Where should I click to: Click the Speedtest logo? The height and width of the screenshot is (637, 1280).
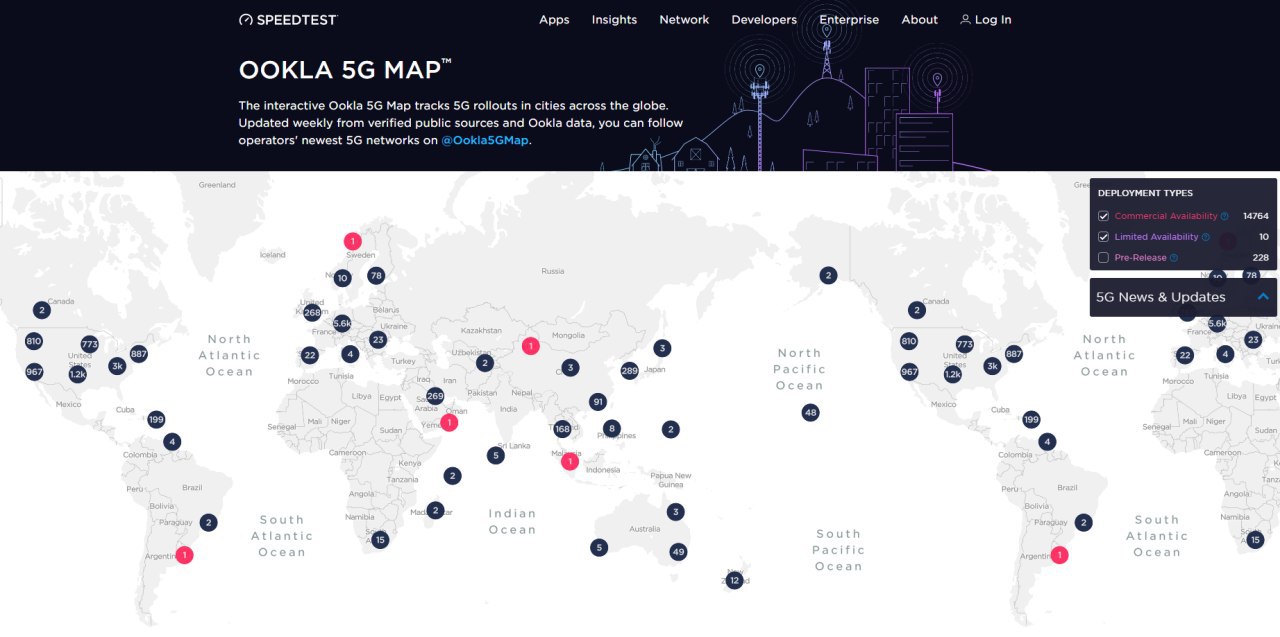point(288,20)
